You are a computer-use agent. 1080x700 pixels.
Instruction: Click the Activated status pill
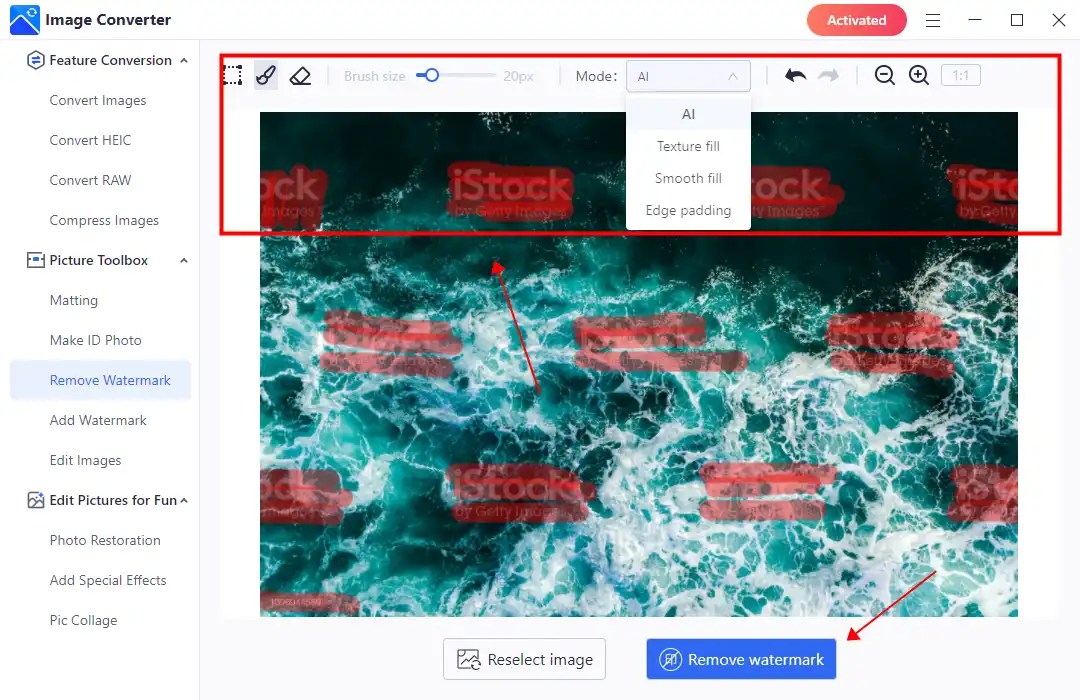856,20
